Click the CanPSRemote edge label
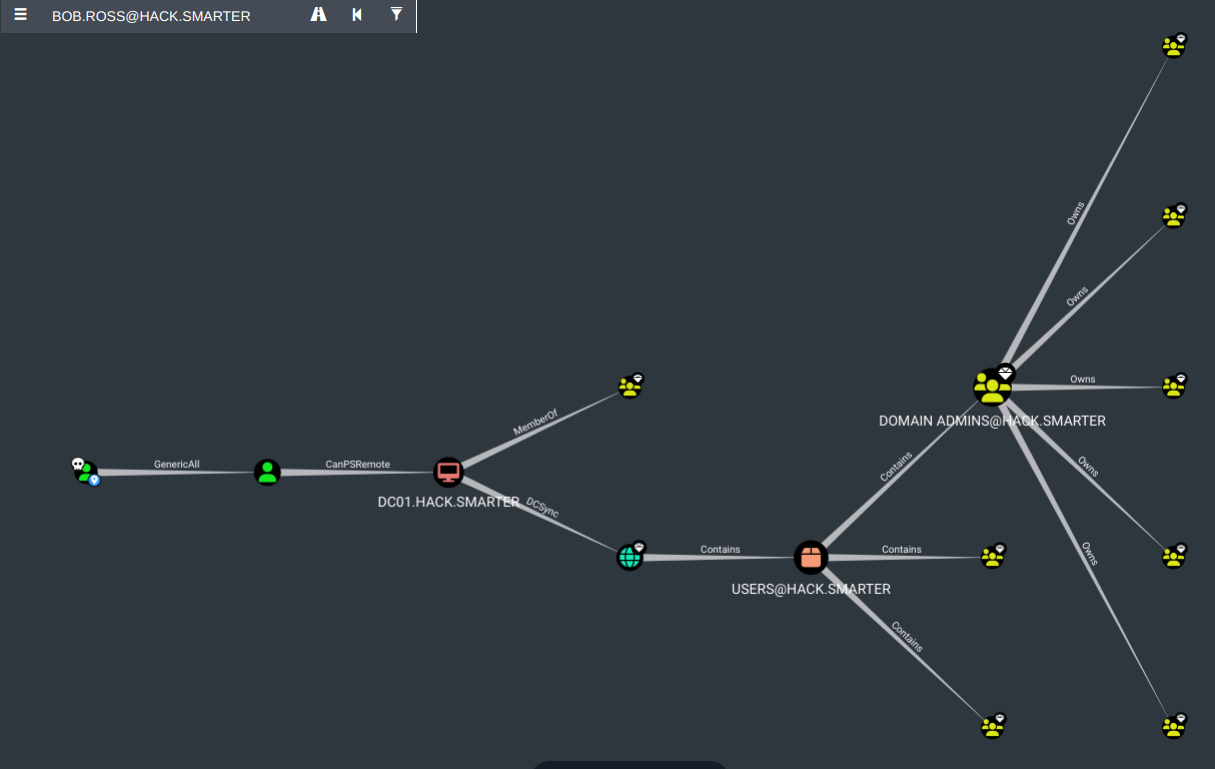 357,464
